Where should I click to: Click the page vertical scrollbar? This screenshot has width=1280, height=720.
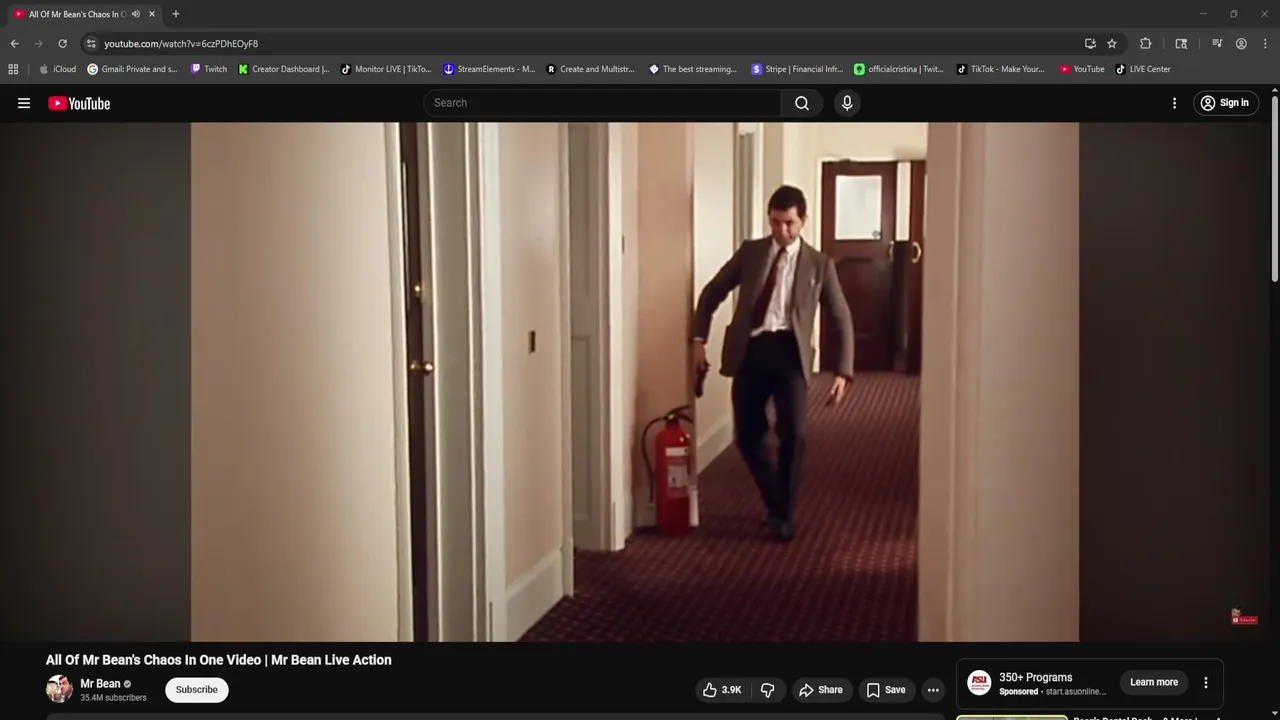click(x=1275, y=188)
